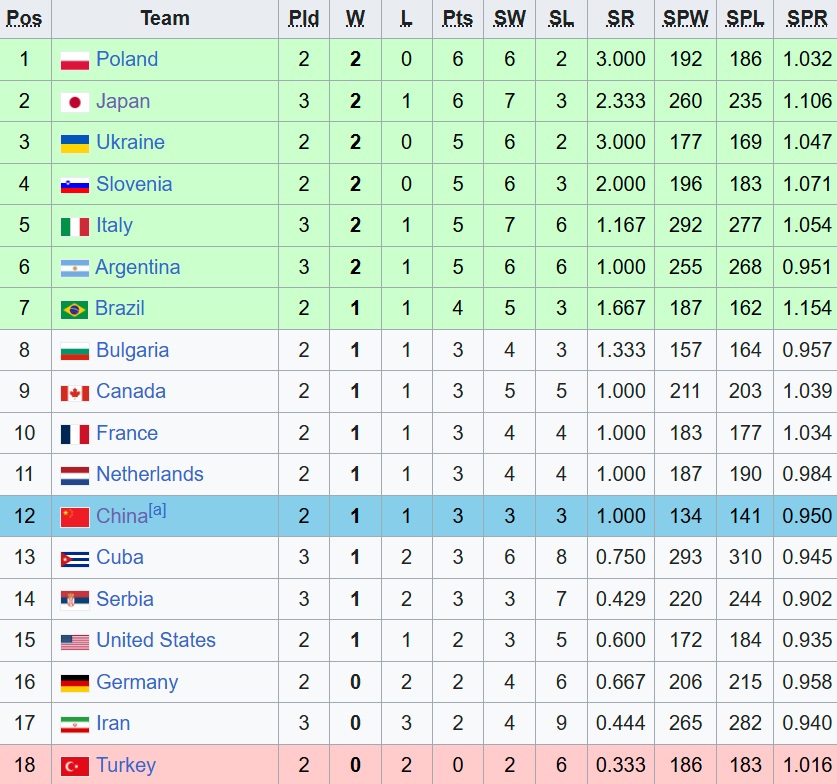
Task: Click the Pts column header abbreviation
Action: (x=458, y=19)
